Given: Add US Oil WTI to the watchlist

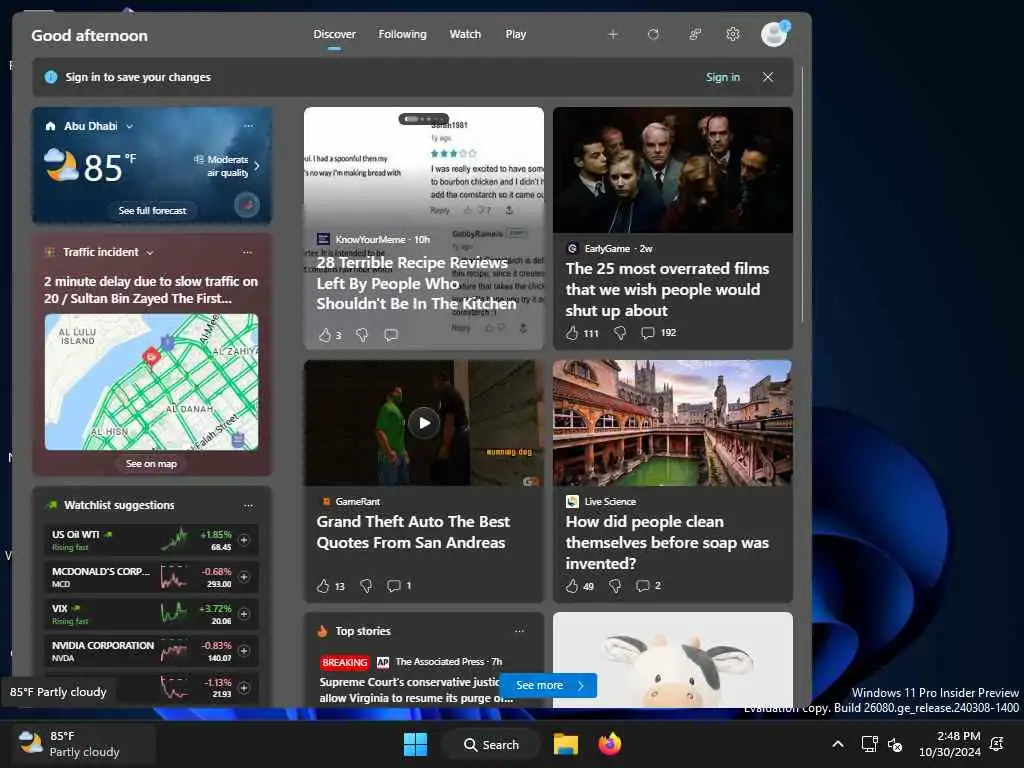Looking at the screenshot, I should pyautogui.click(x=244, y=540).
